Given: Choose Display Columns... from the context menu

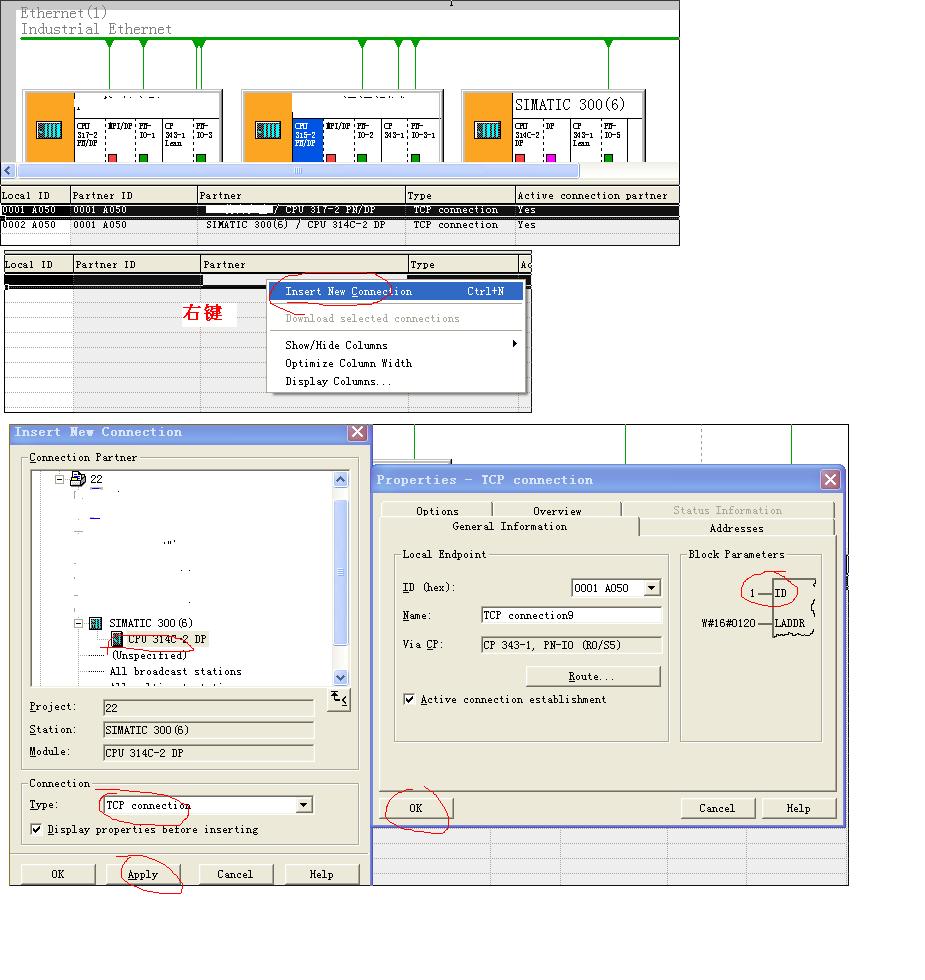Looking at the screenshot, I should click(x=396, y=381).
